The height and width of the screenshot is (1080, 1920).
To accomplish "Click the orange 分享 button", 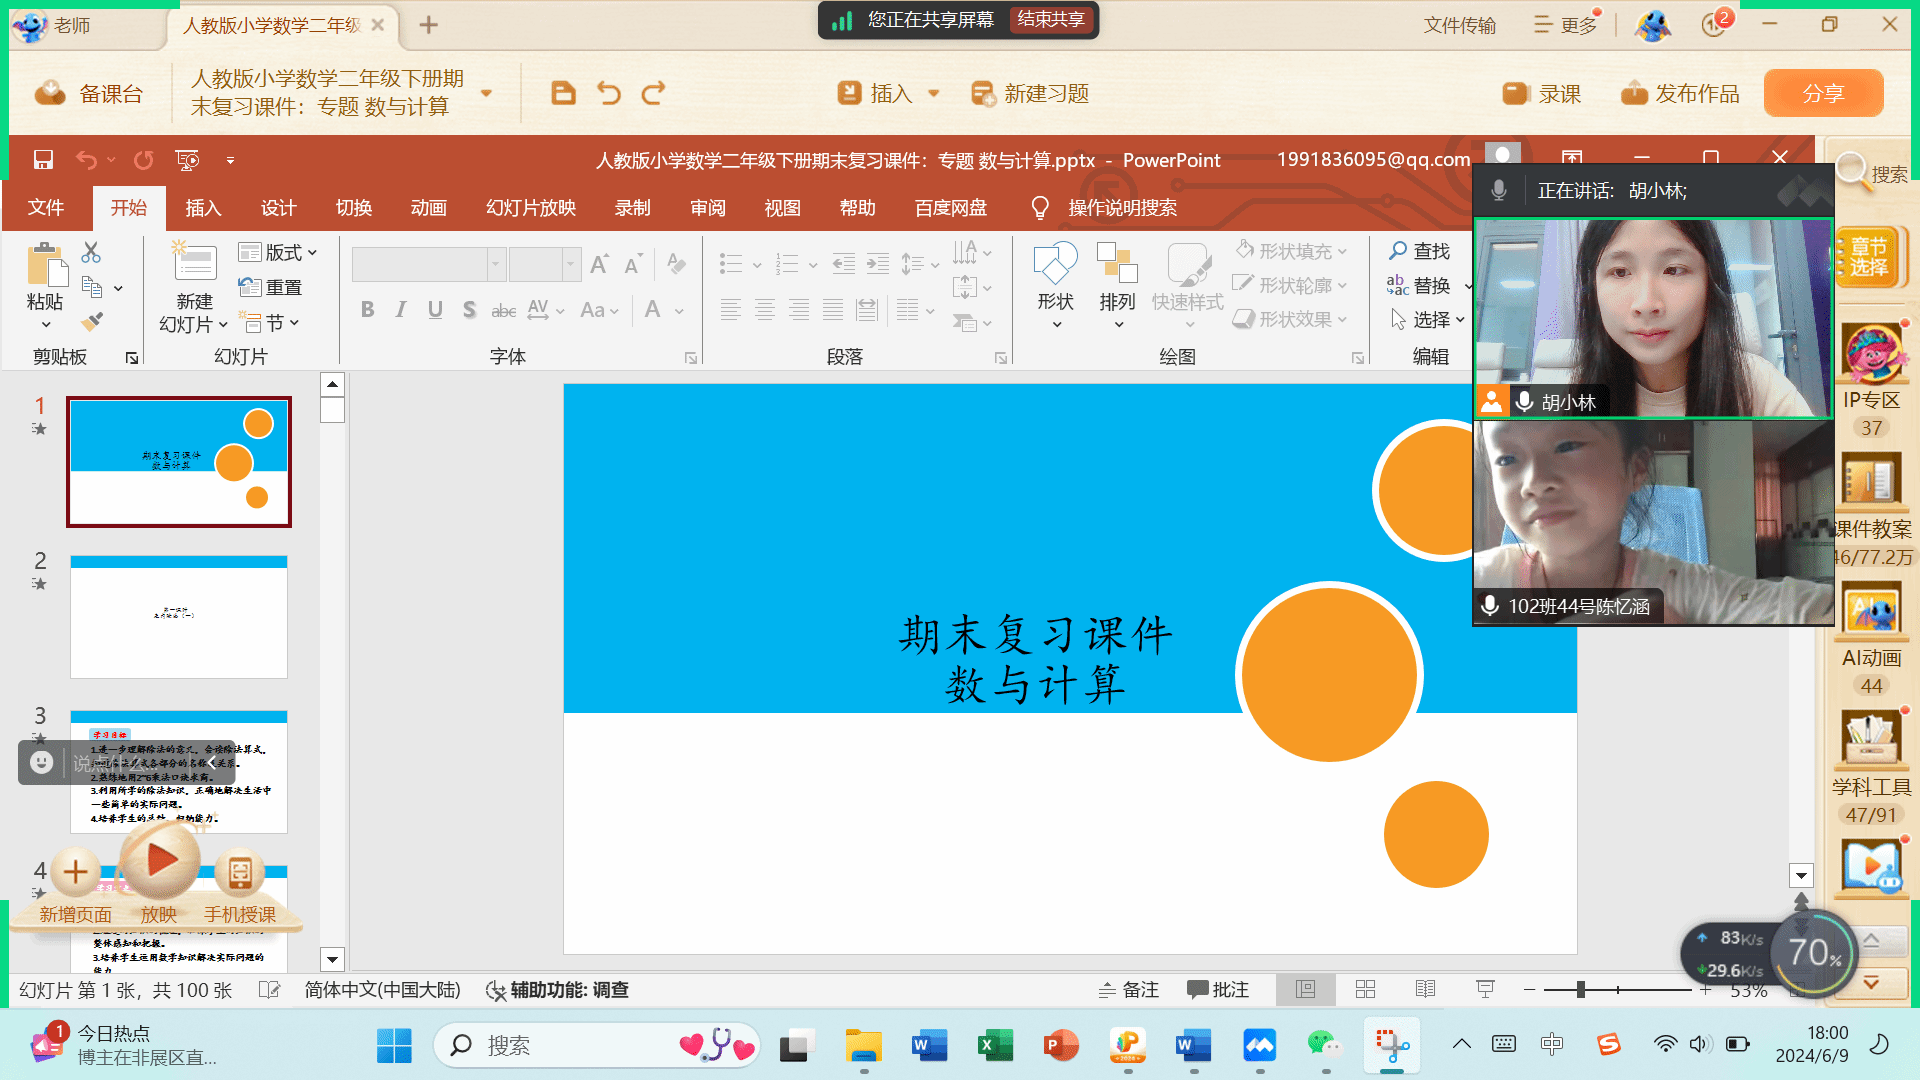I will pos(1822,94).
